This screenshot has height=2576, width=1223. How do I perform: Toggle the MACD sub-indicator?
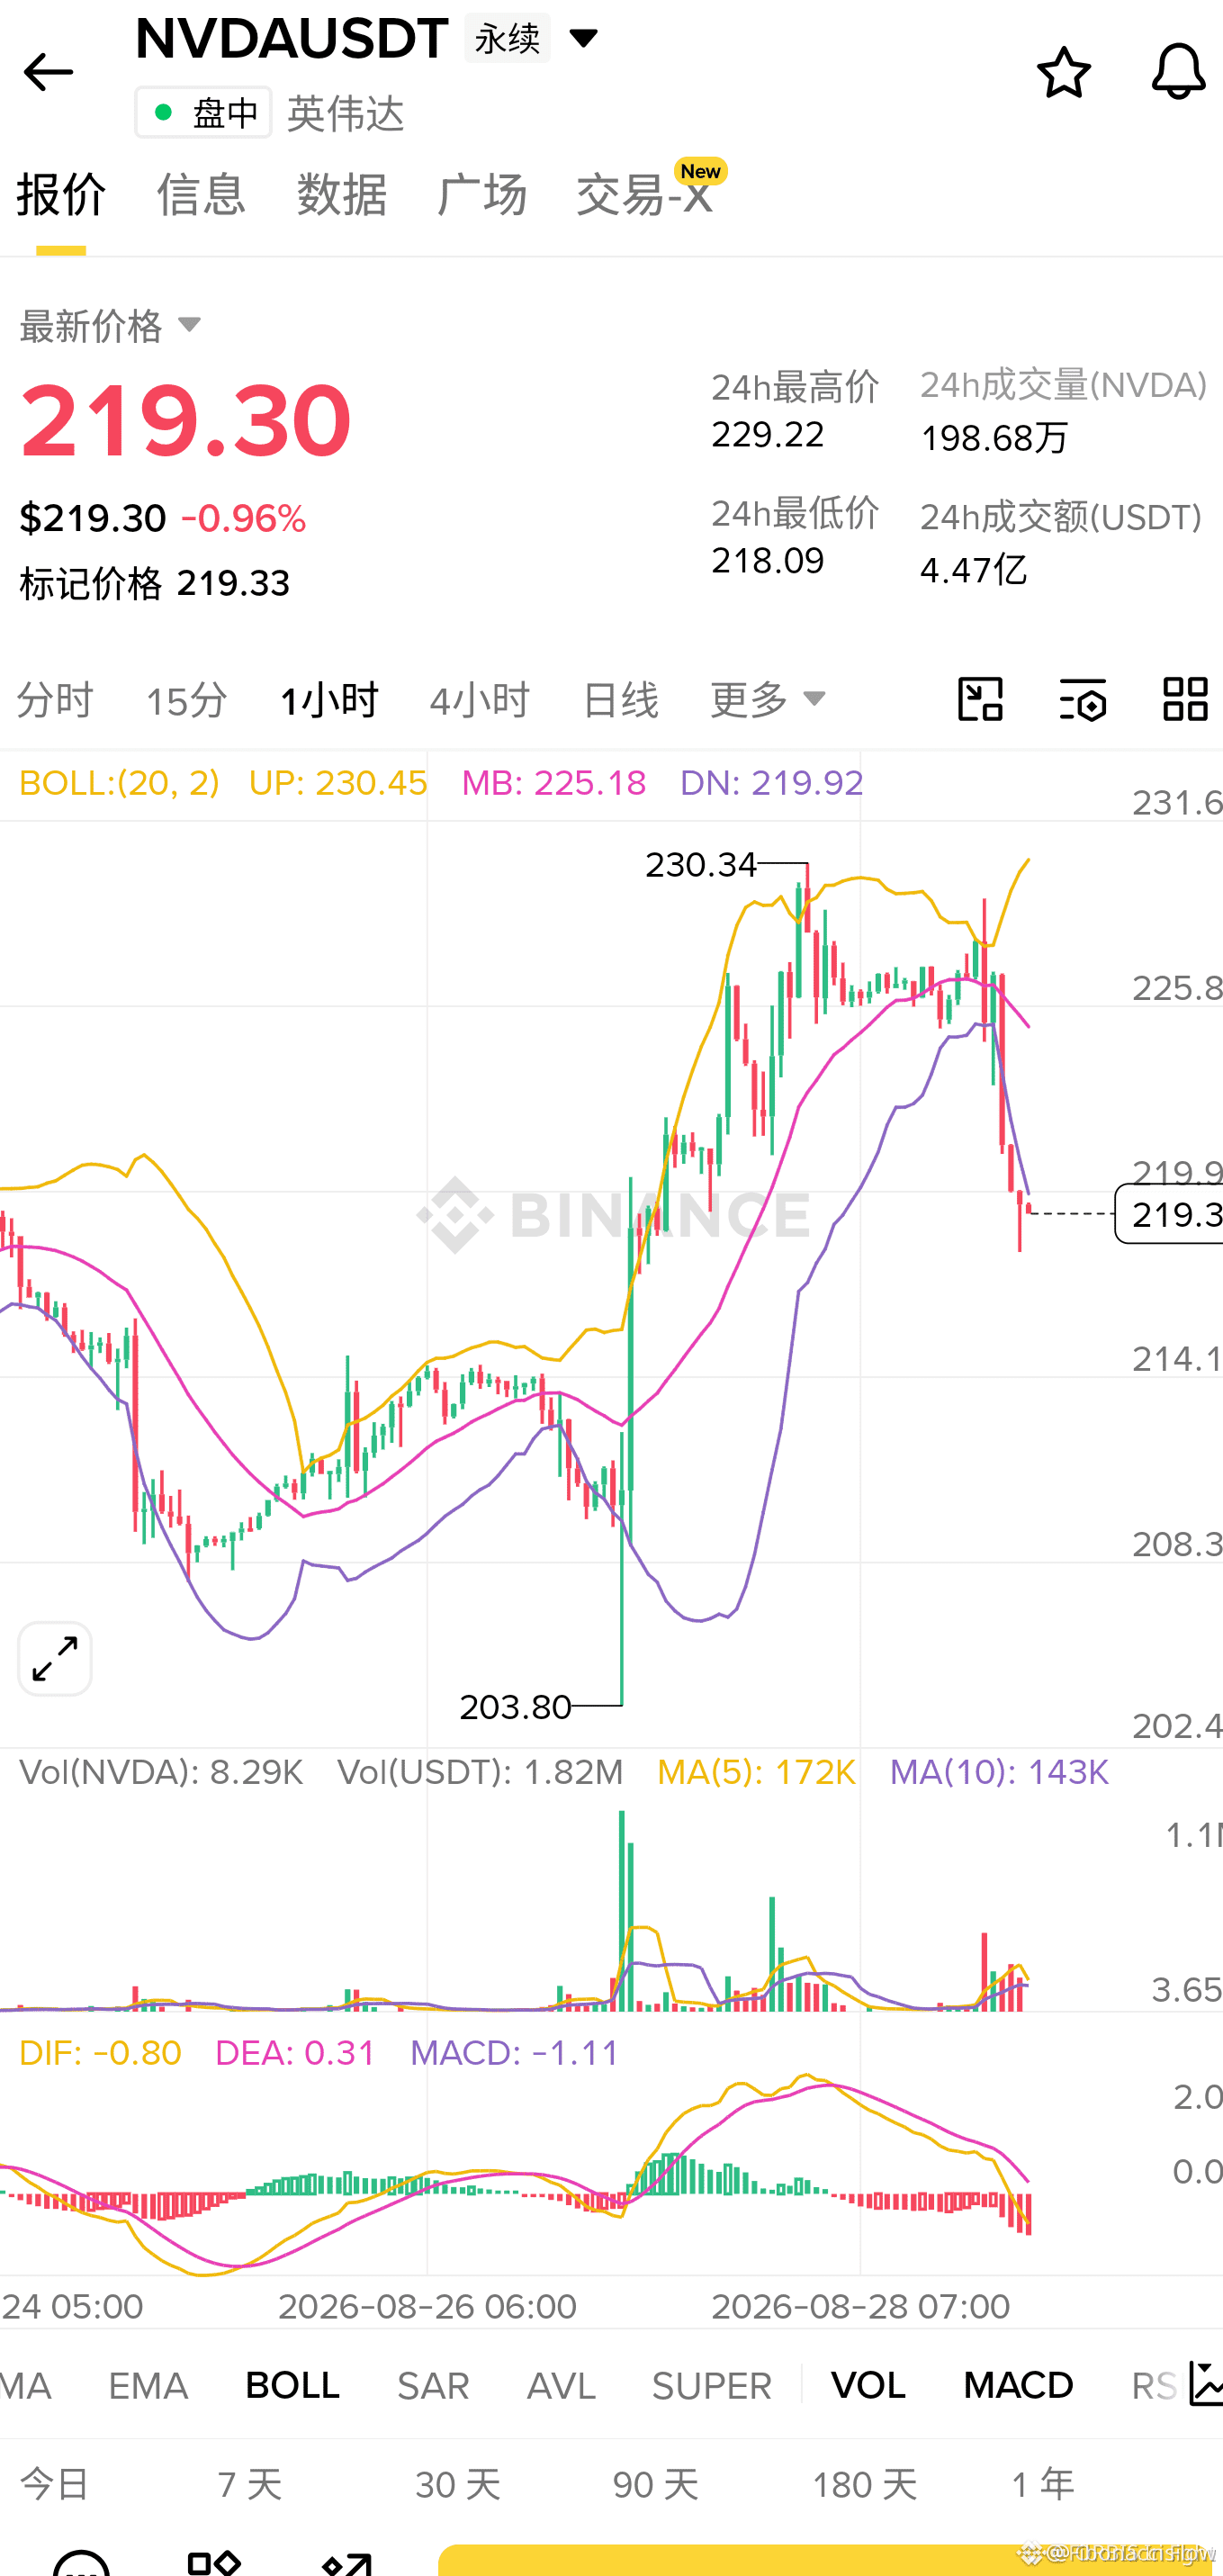click(1018, 2386)
